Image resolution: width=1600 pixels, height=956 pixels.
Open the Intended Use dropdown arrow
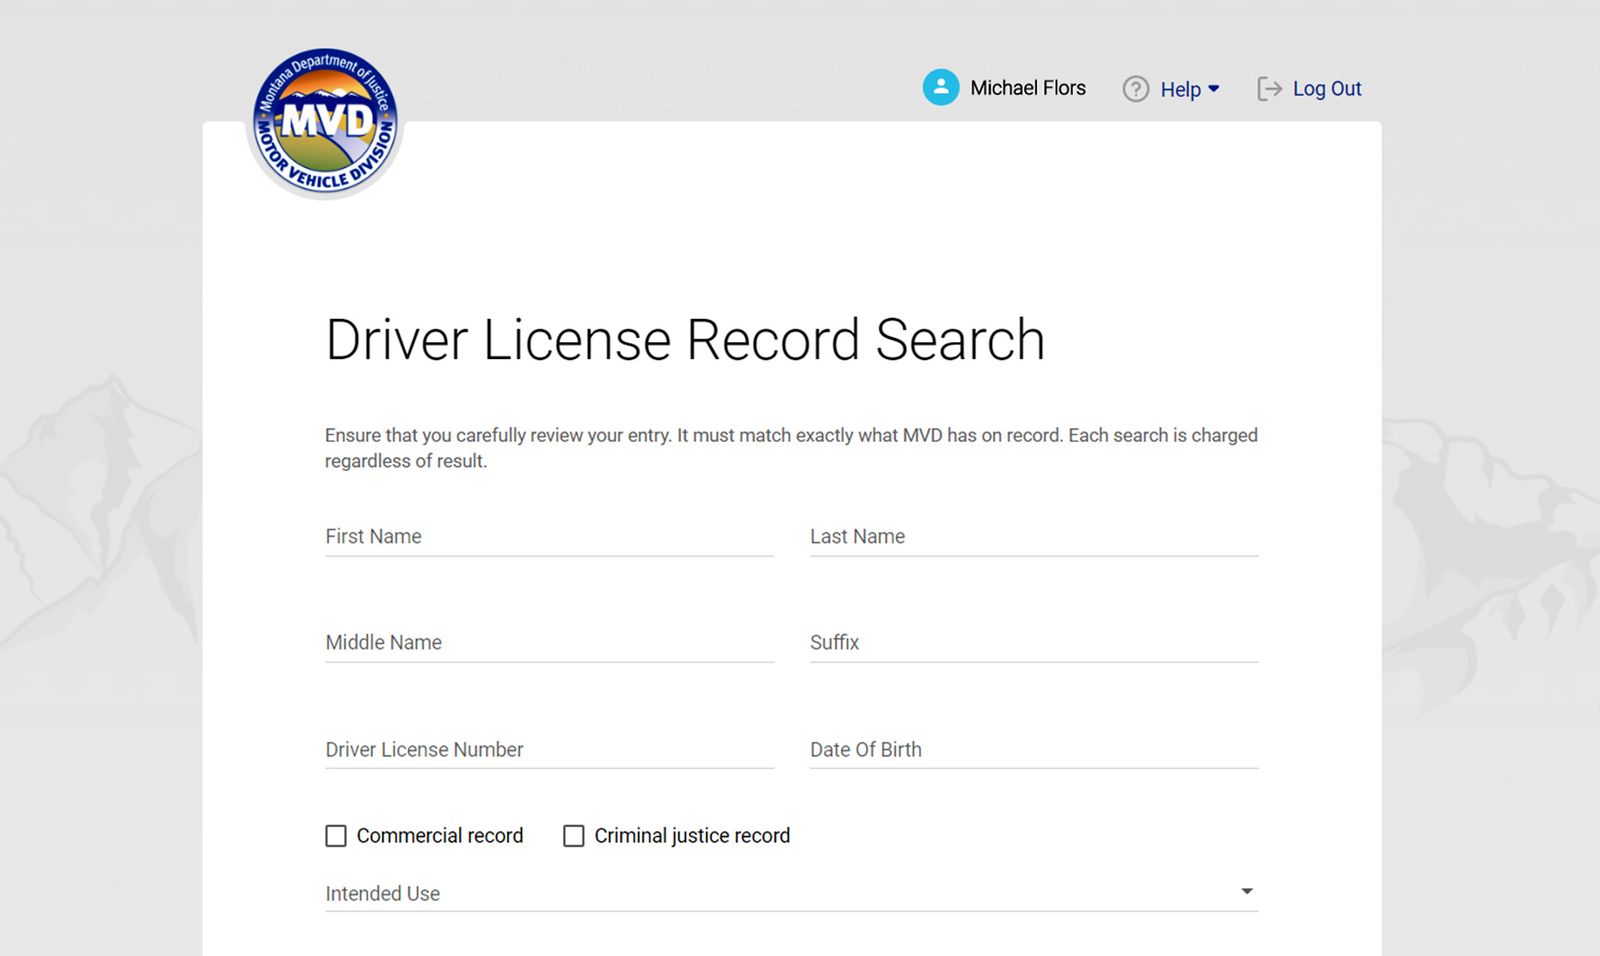click(1245, 889)
